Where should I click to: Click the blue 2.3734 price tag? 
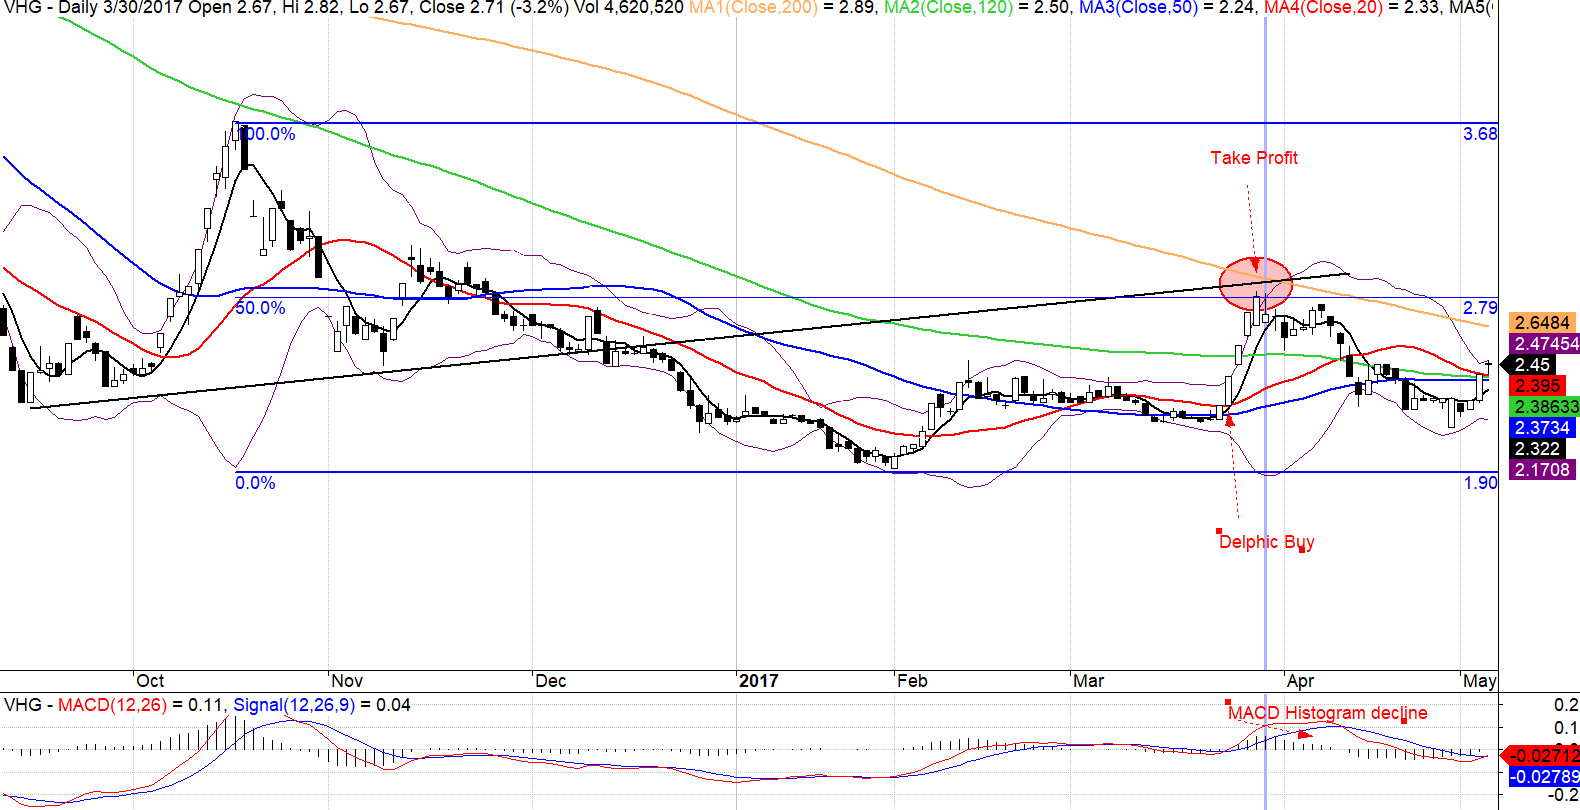[1542, 428]
